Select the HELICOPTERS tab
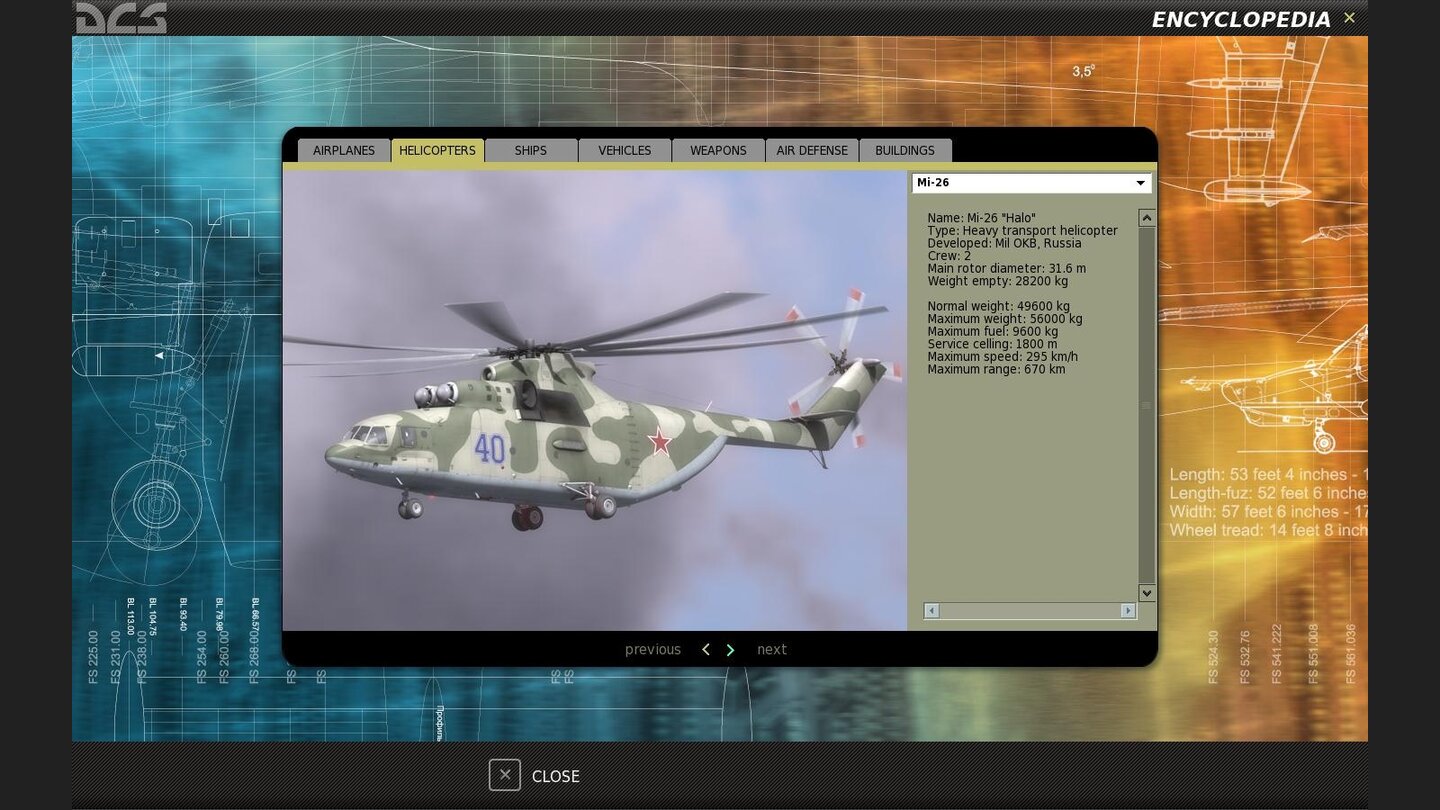This screenshot has height=810, width=1440. 437,150
